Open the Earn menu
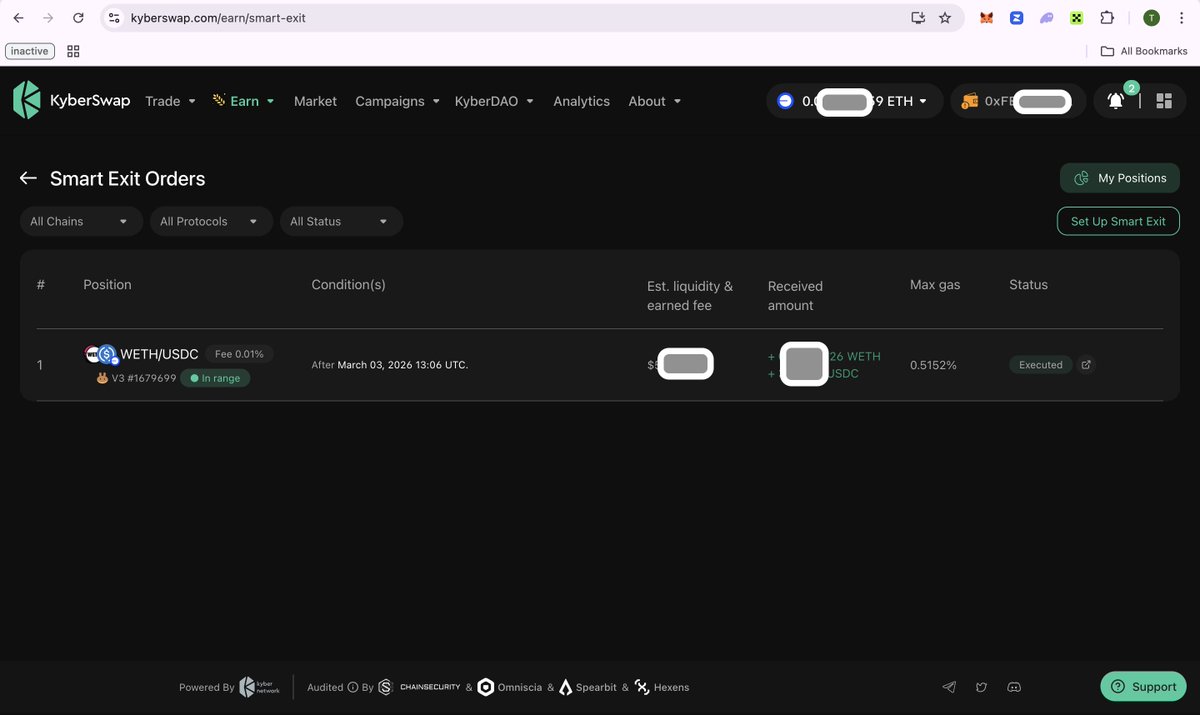Screen dimensions: 1200x715 pyautogui.click(x=243, y=101)
